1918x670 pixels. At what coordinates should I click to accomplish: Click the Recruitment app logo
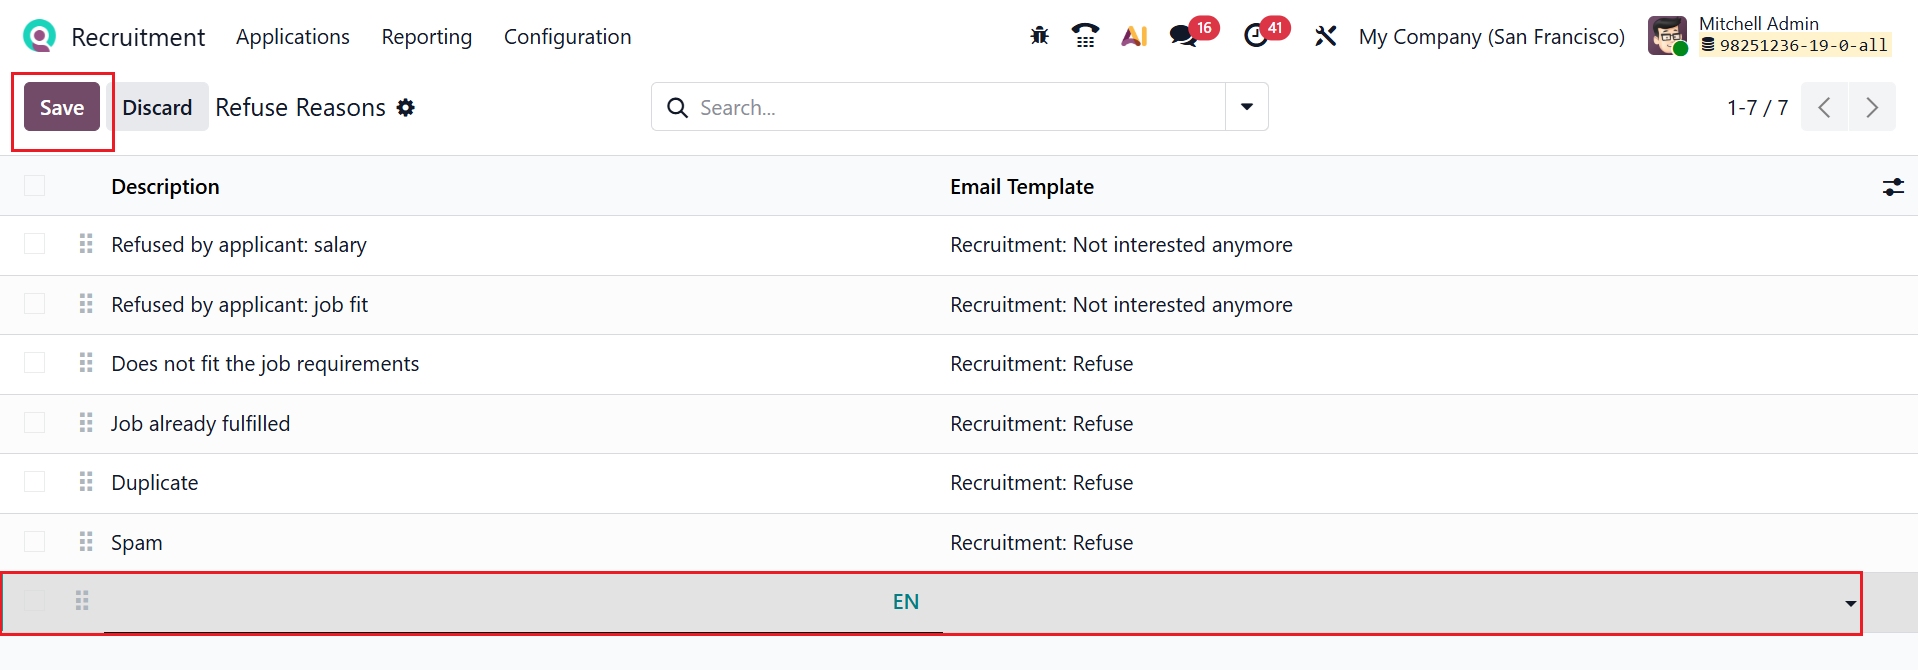click(x=39, y=36)
